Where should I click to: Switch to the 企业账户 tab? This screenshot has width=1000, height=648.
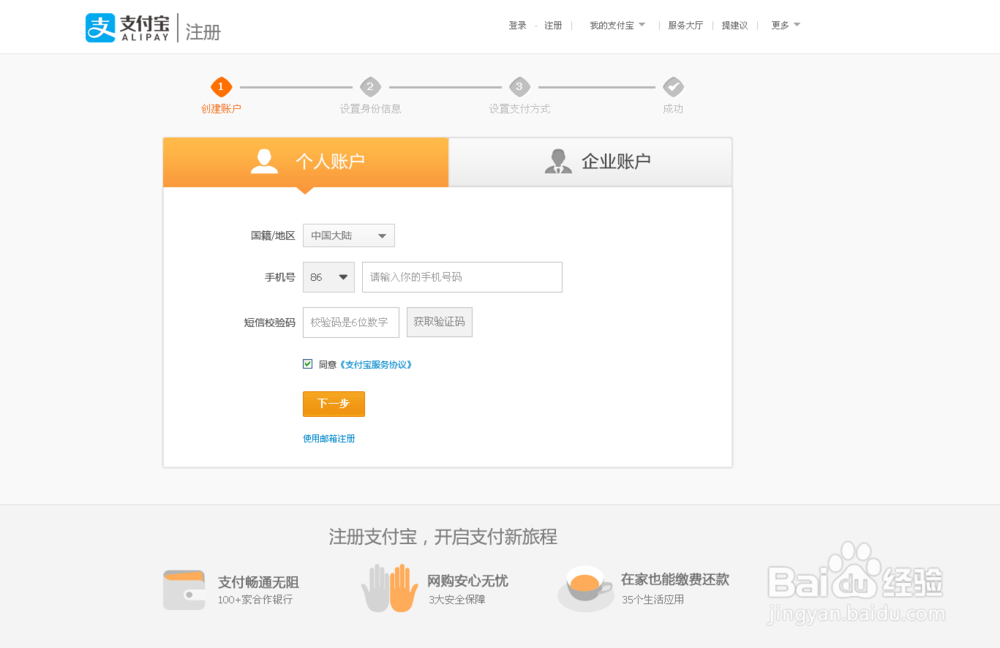591,162
